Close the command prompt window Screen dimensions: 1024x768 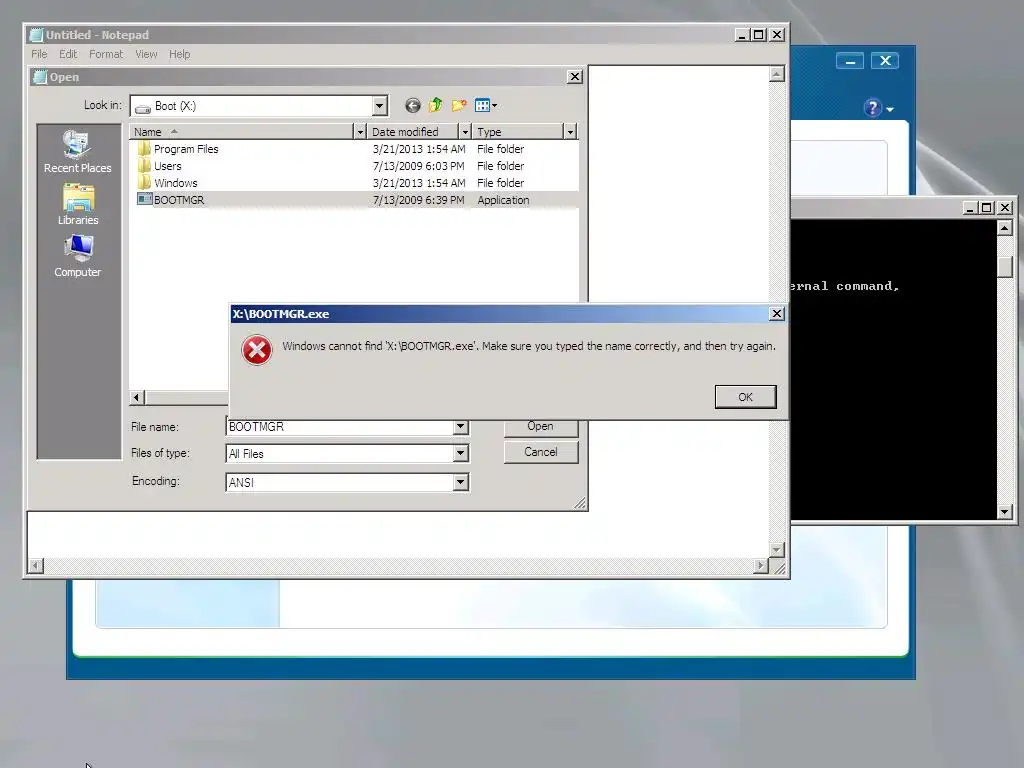(1005, 208)
